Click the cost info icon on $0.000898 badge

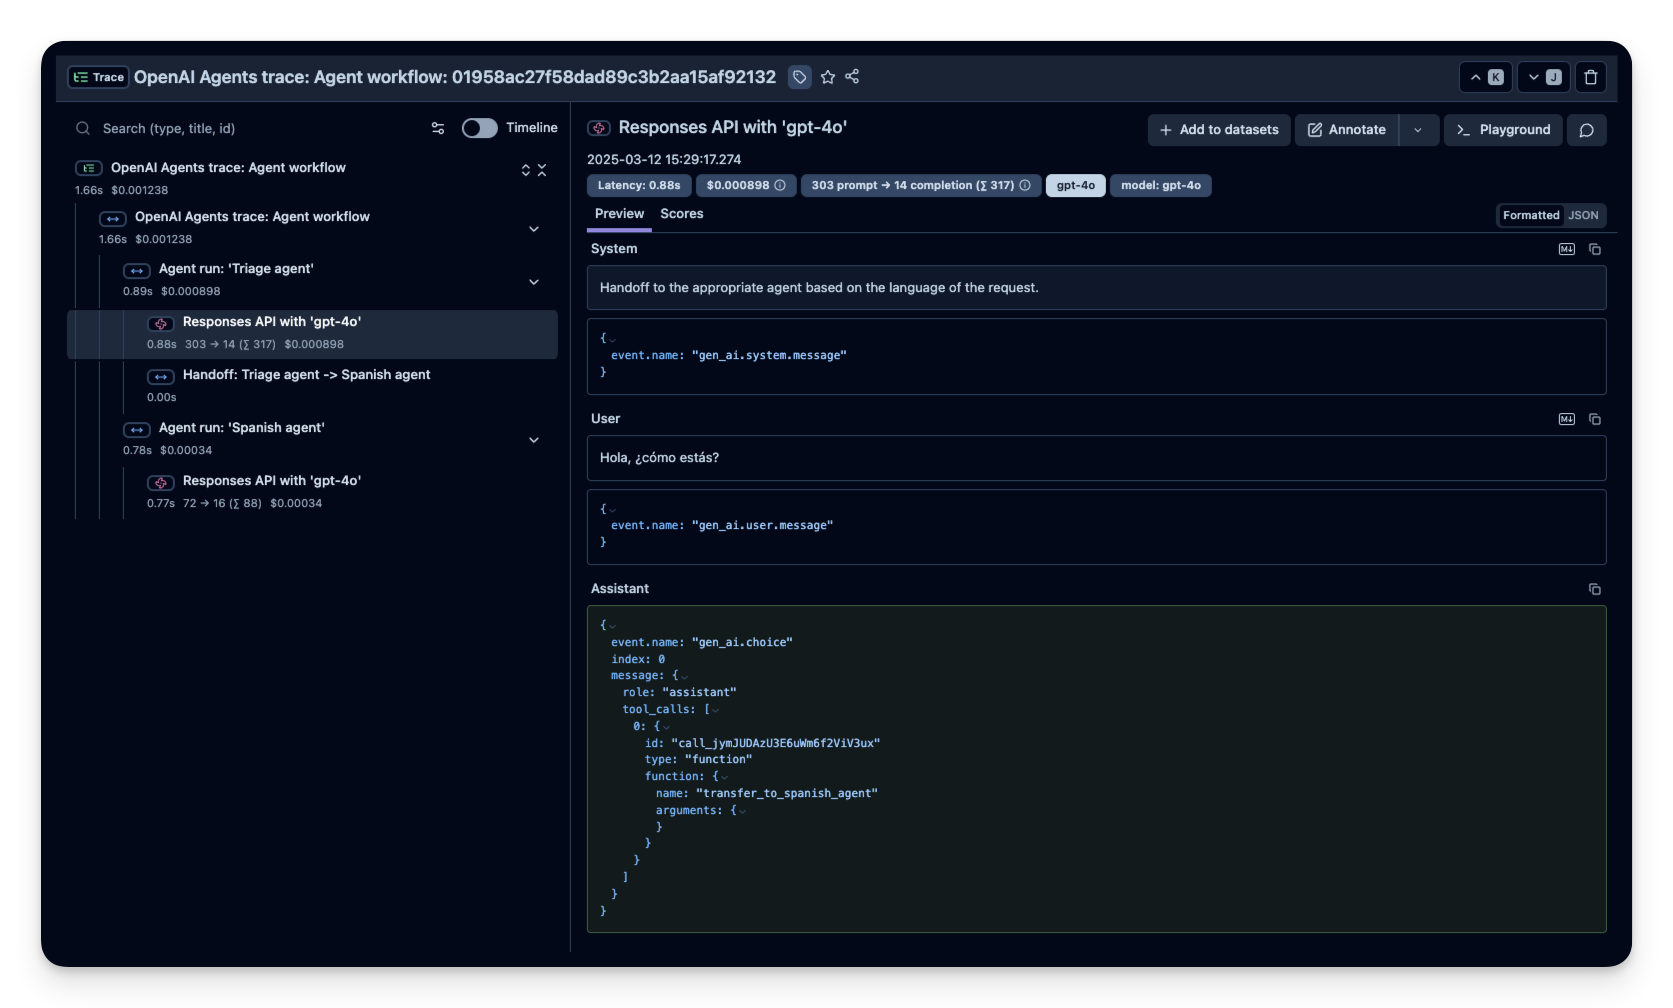[780, 186]
